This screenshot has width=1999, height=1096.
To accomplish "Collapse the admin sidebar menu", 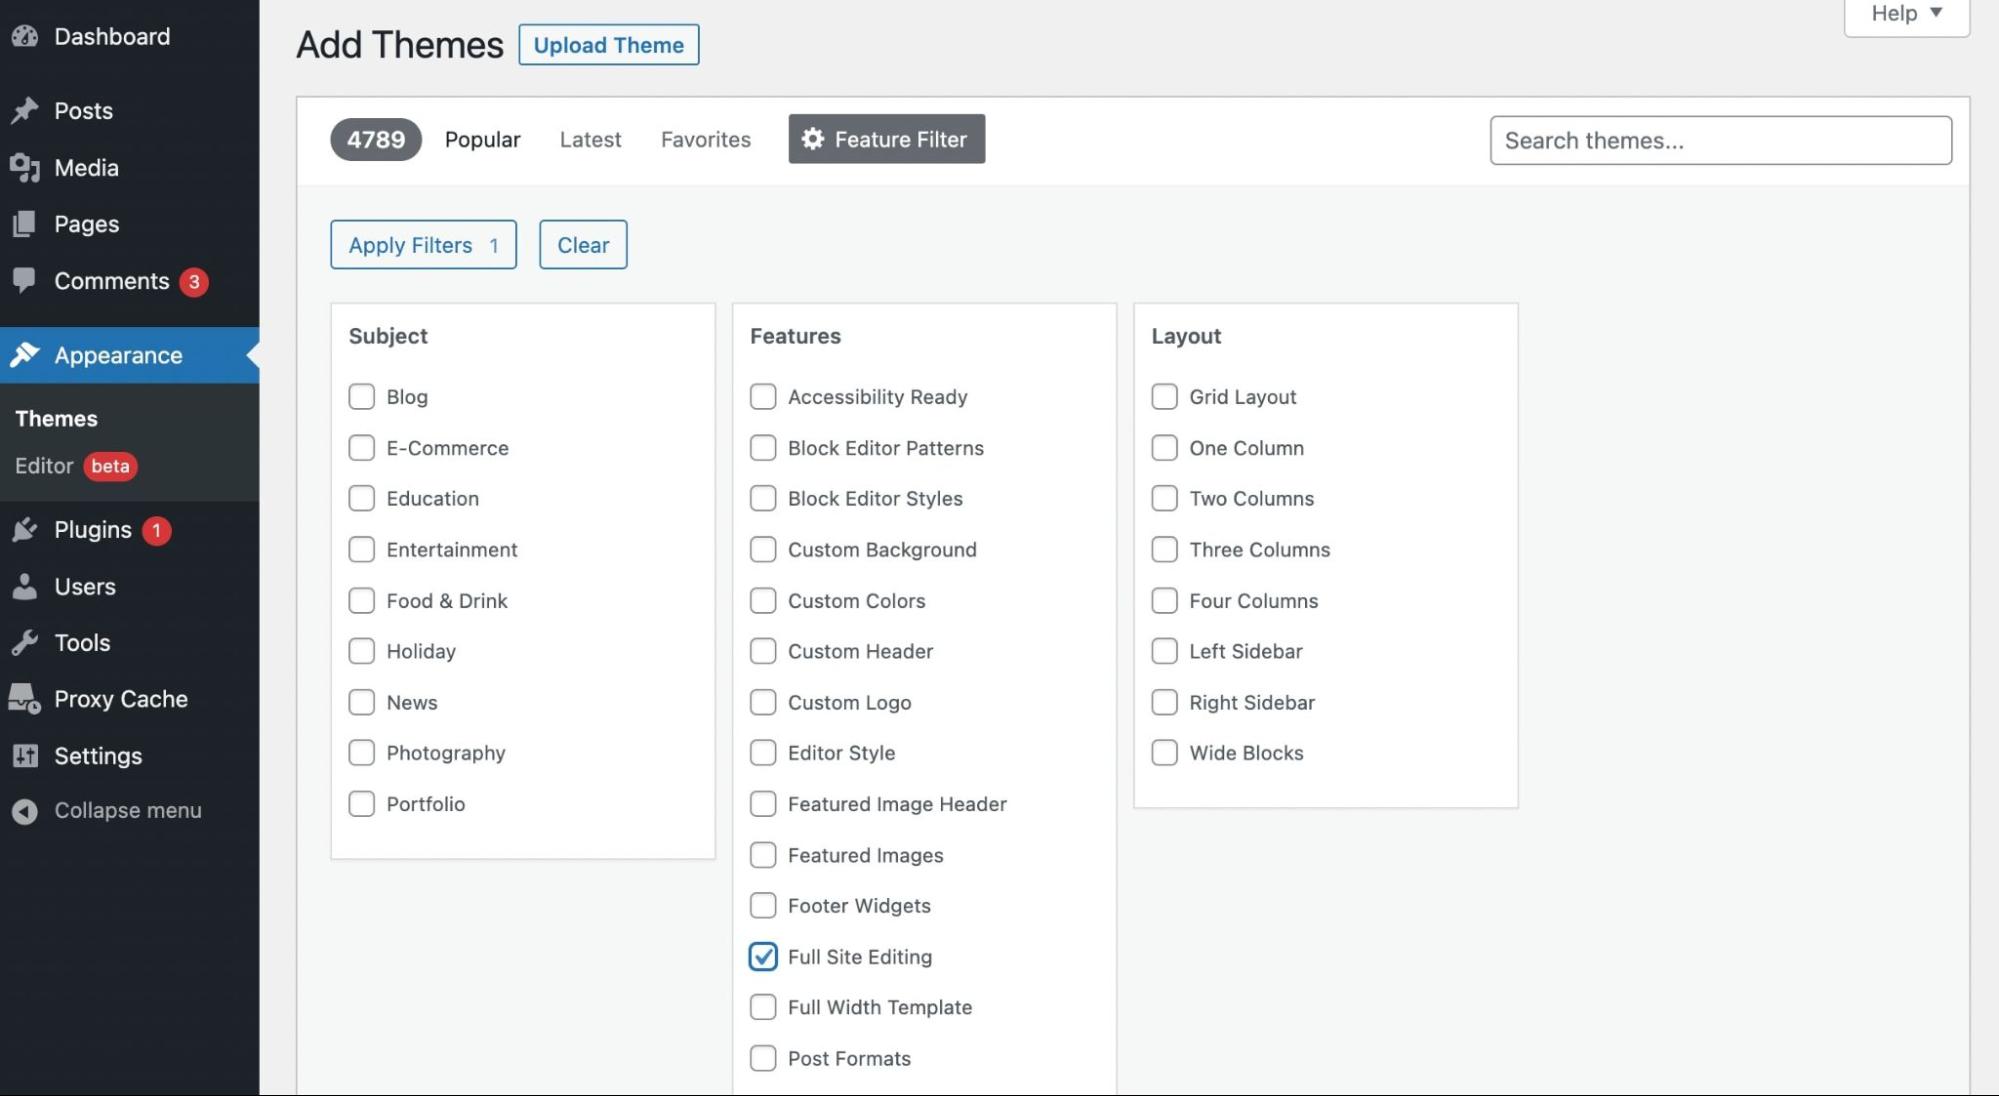I will pyautogui.click(x=127, y=810).
